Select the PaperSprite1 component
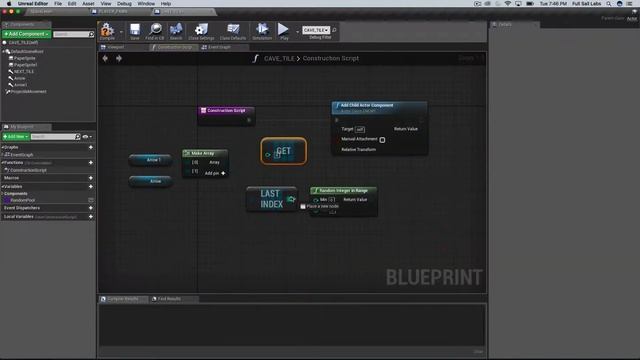This screenshot has height=360, width=640. [25, 65]
